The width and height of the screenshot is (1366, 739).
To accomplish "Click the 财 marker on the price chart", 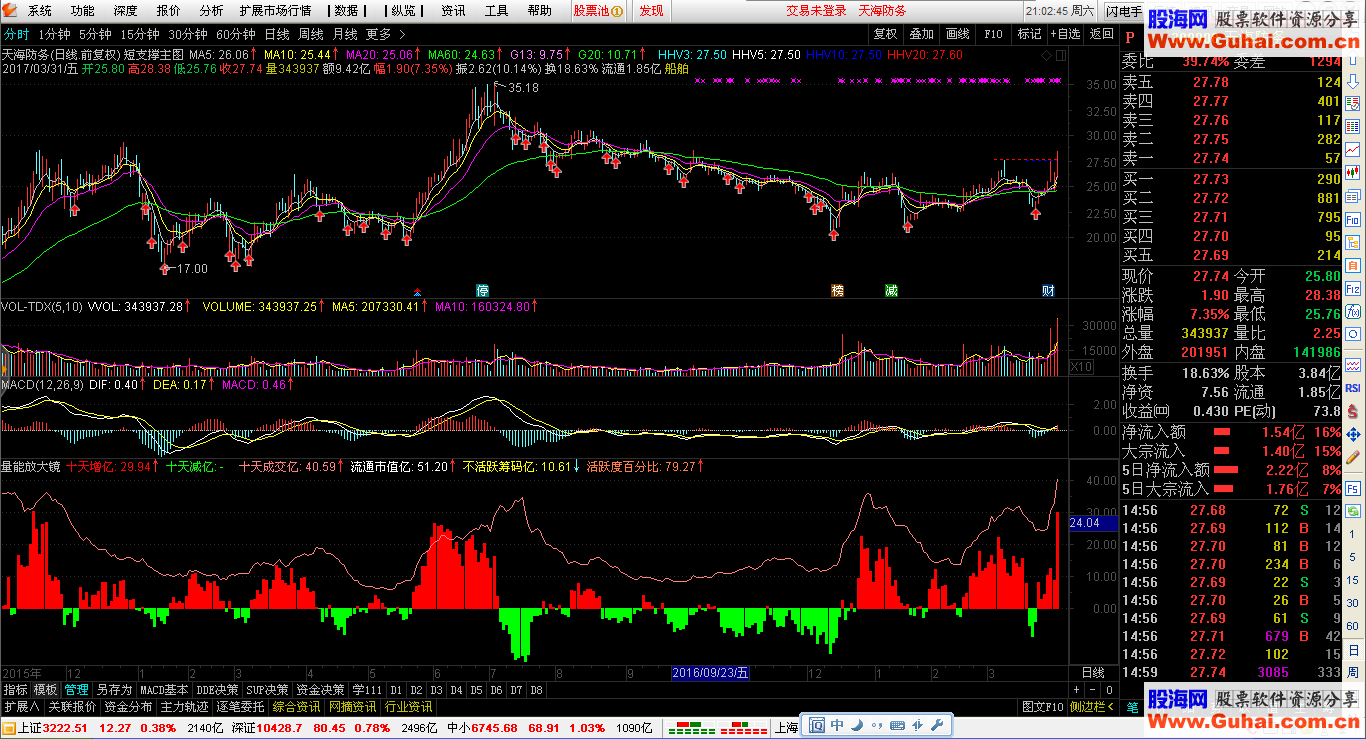I will coord(1048,290).
